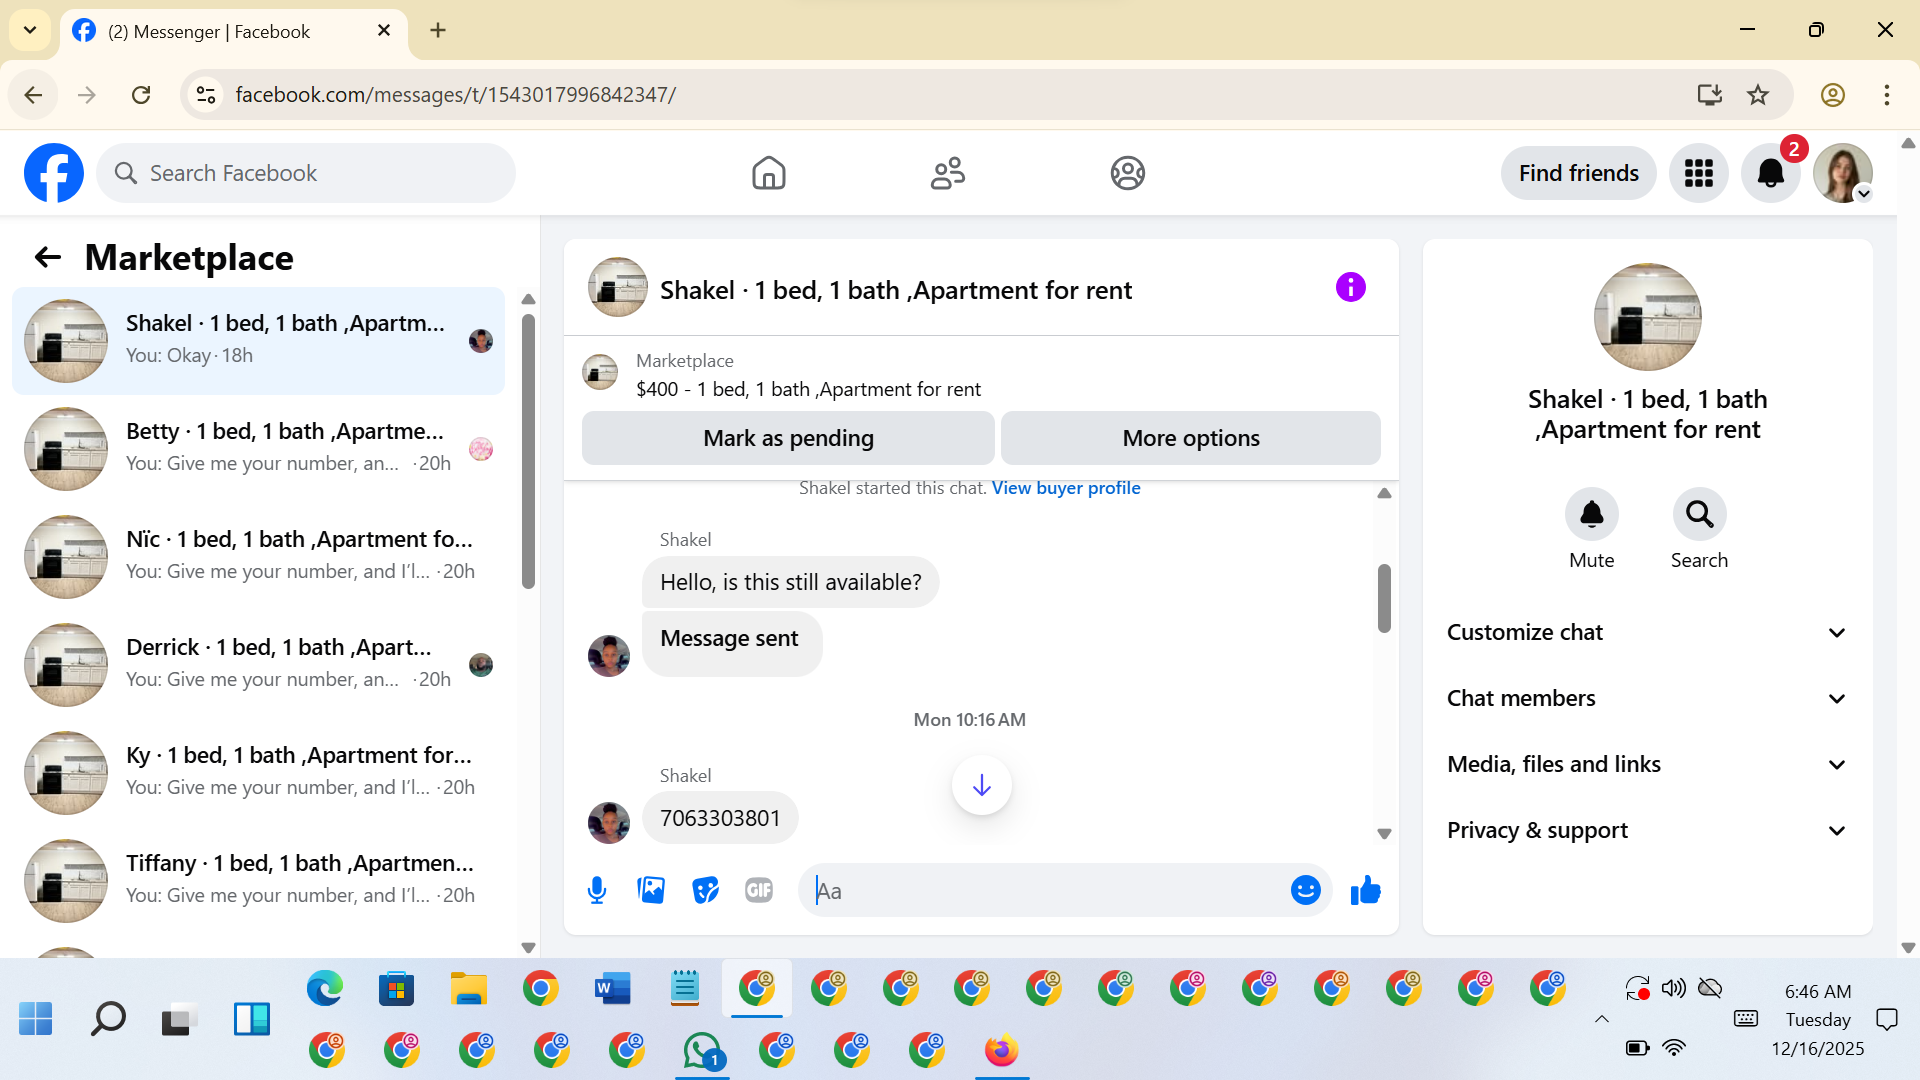This screenshot has width=1920, height=1080.
Task: Click the message thread scrollbar thumb
Action: (1384, 598)
